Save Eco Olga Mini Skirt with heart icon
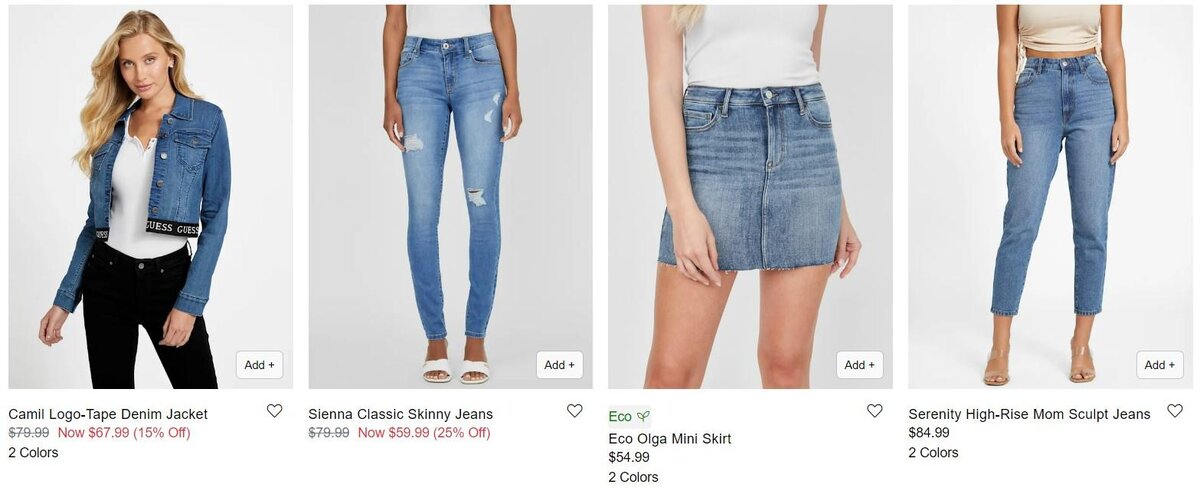1200x488 pixels. (x=874, y=411)
